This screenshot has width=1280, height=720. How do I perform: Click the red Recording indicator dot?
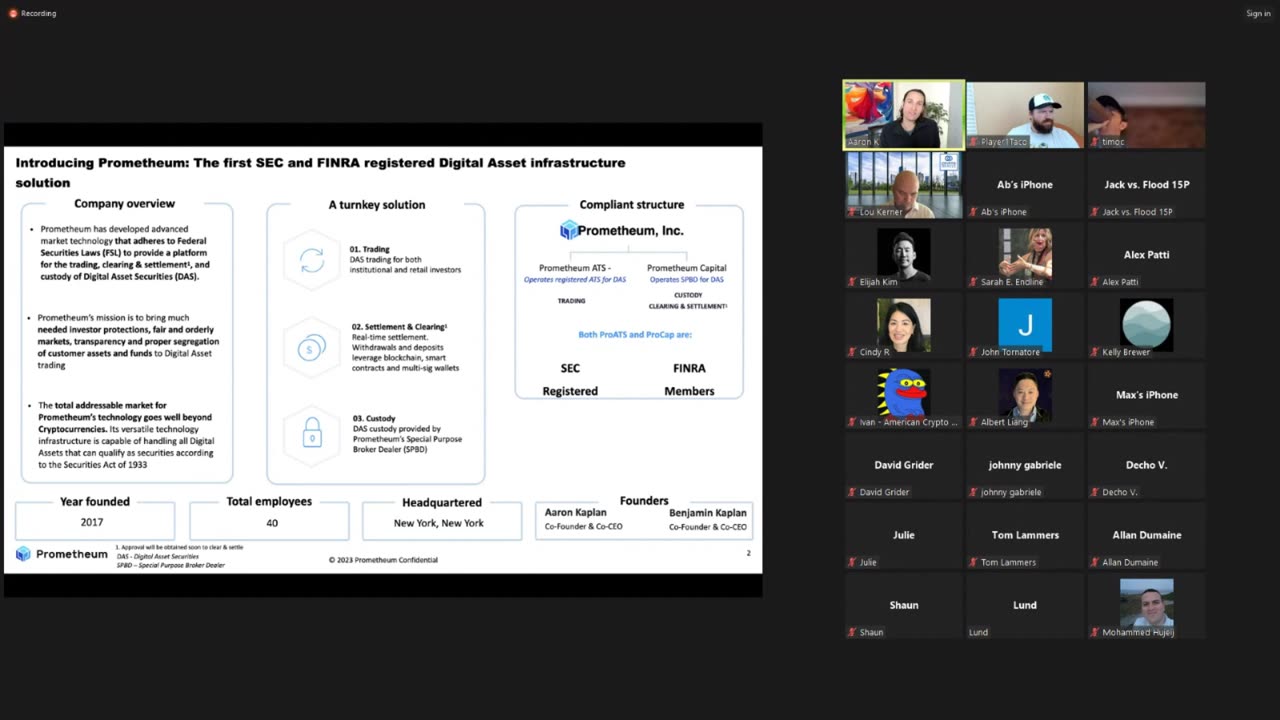13,13
